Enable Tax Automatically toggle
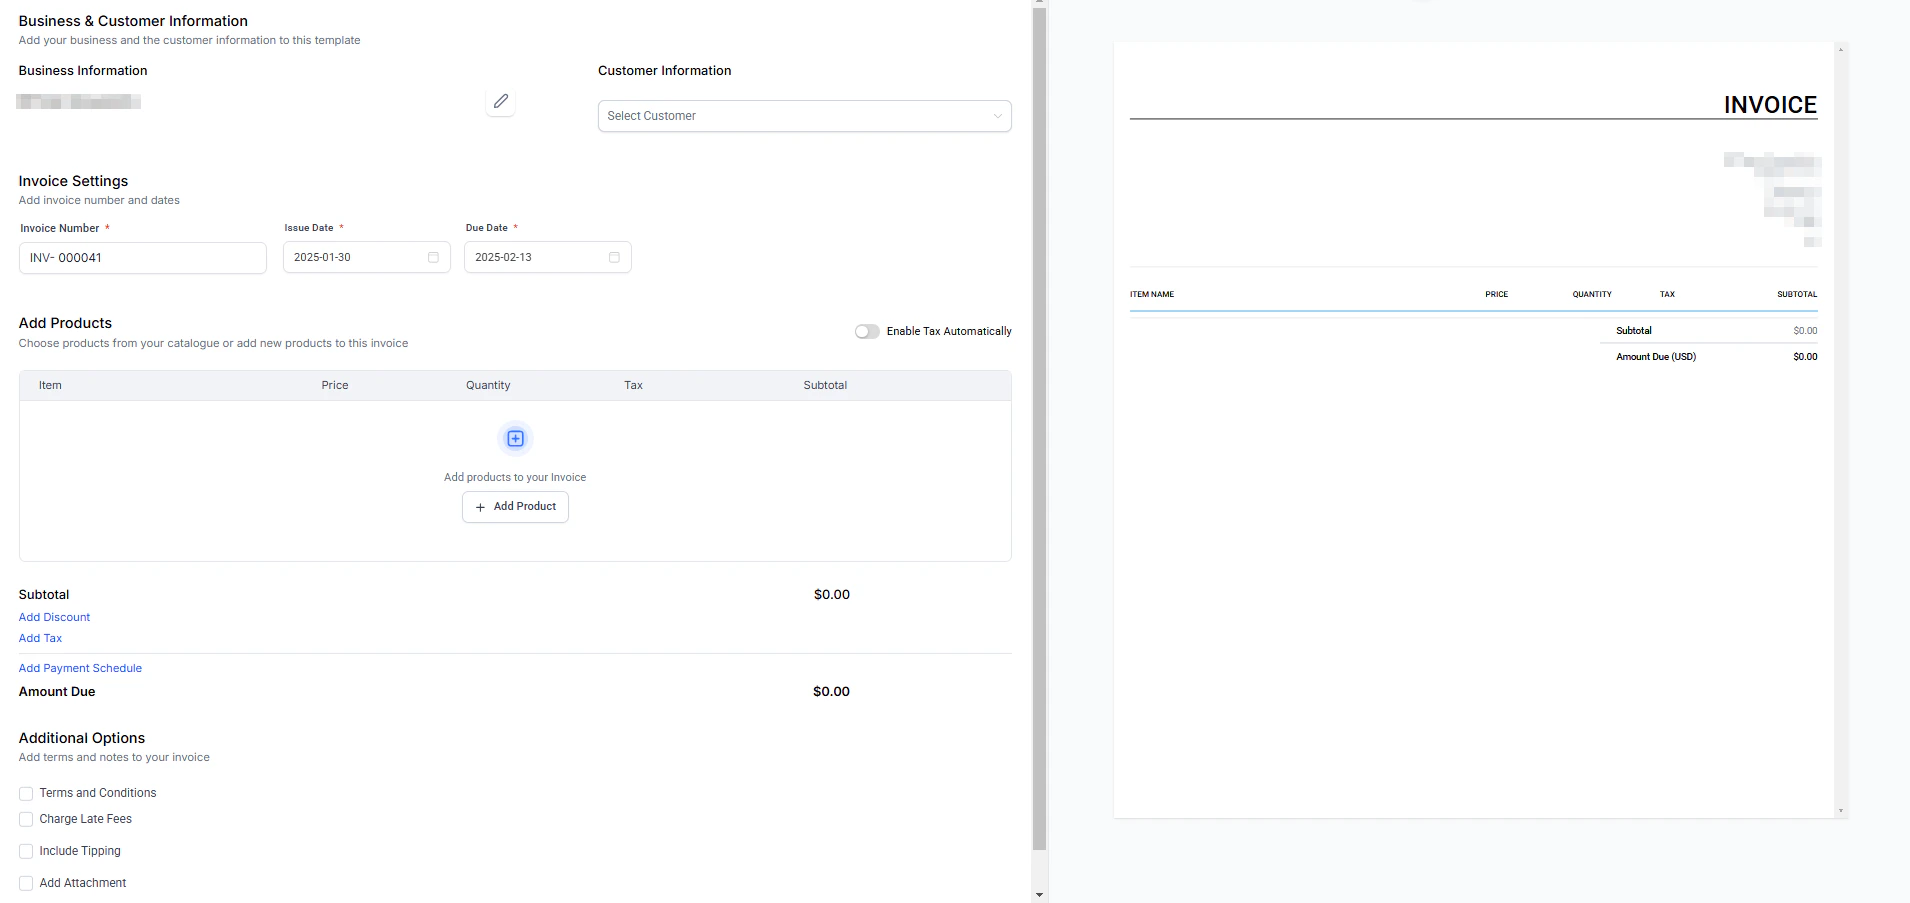Image resolution: width=1910 pixels, height=903 pixels. pos(866,331)
